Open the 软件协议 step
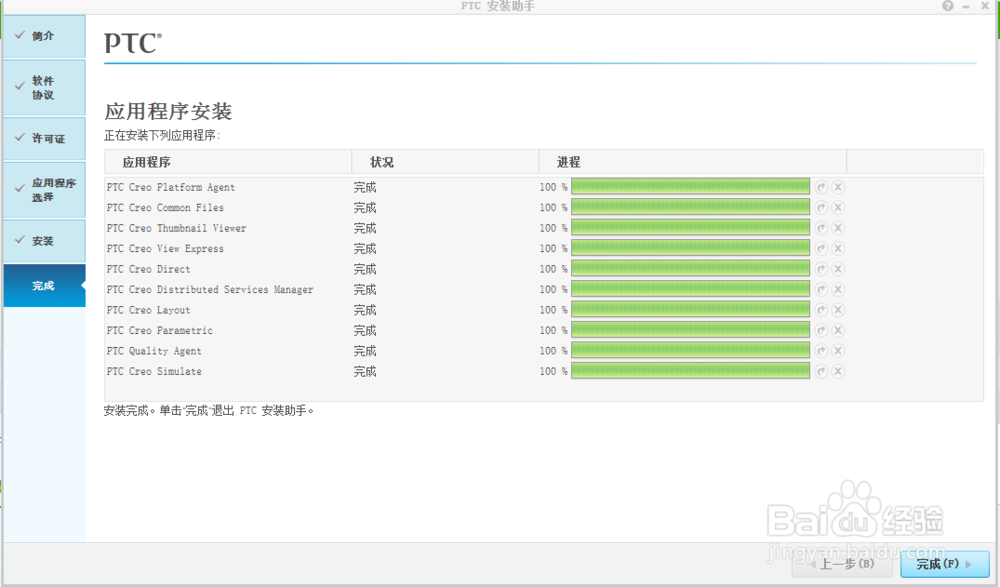The height and width of the screenshot is (587, 1000). pyautogui.click(x=44, y=87)
